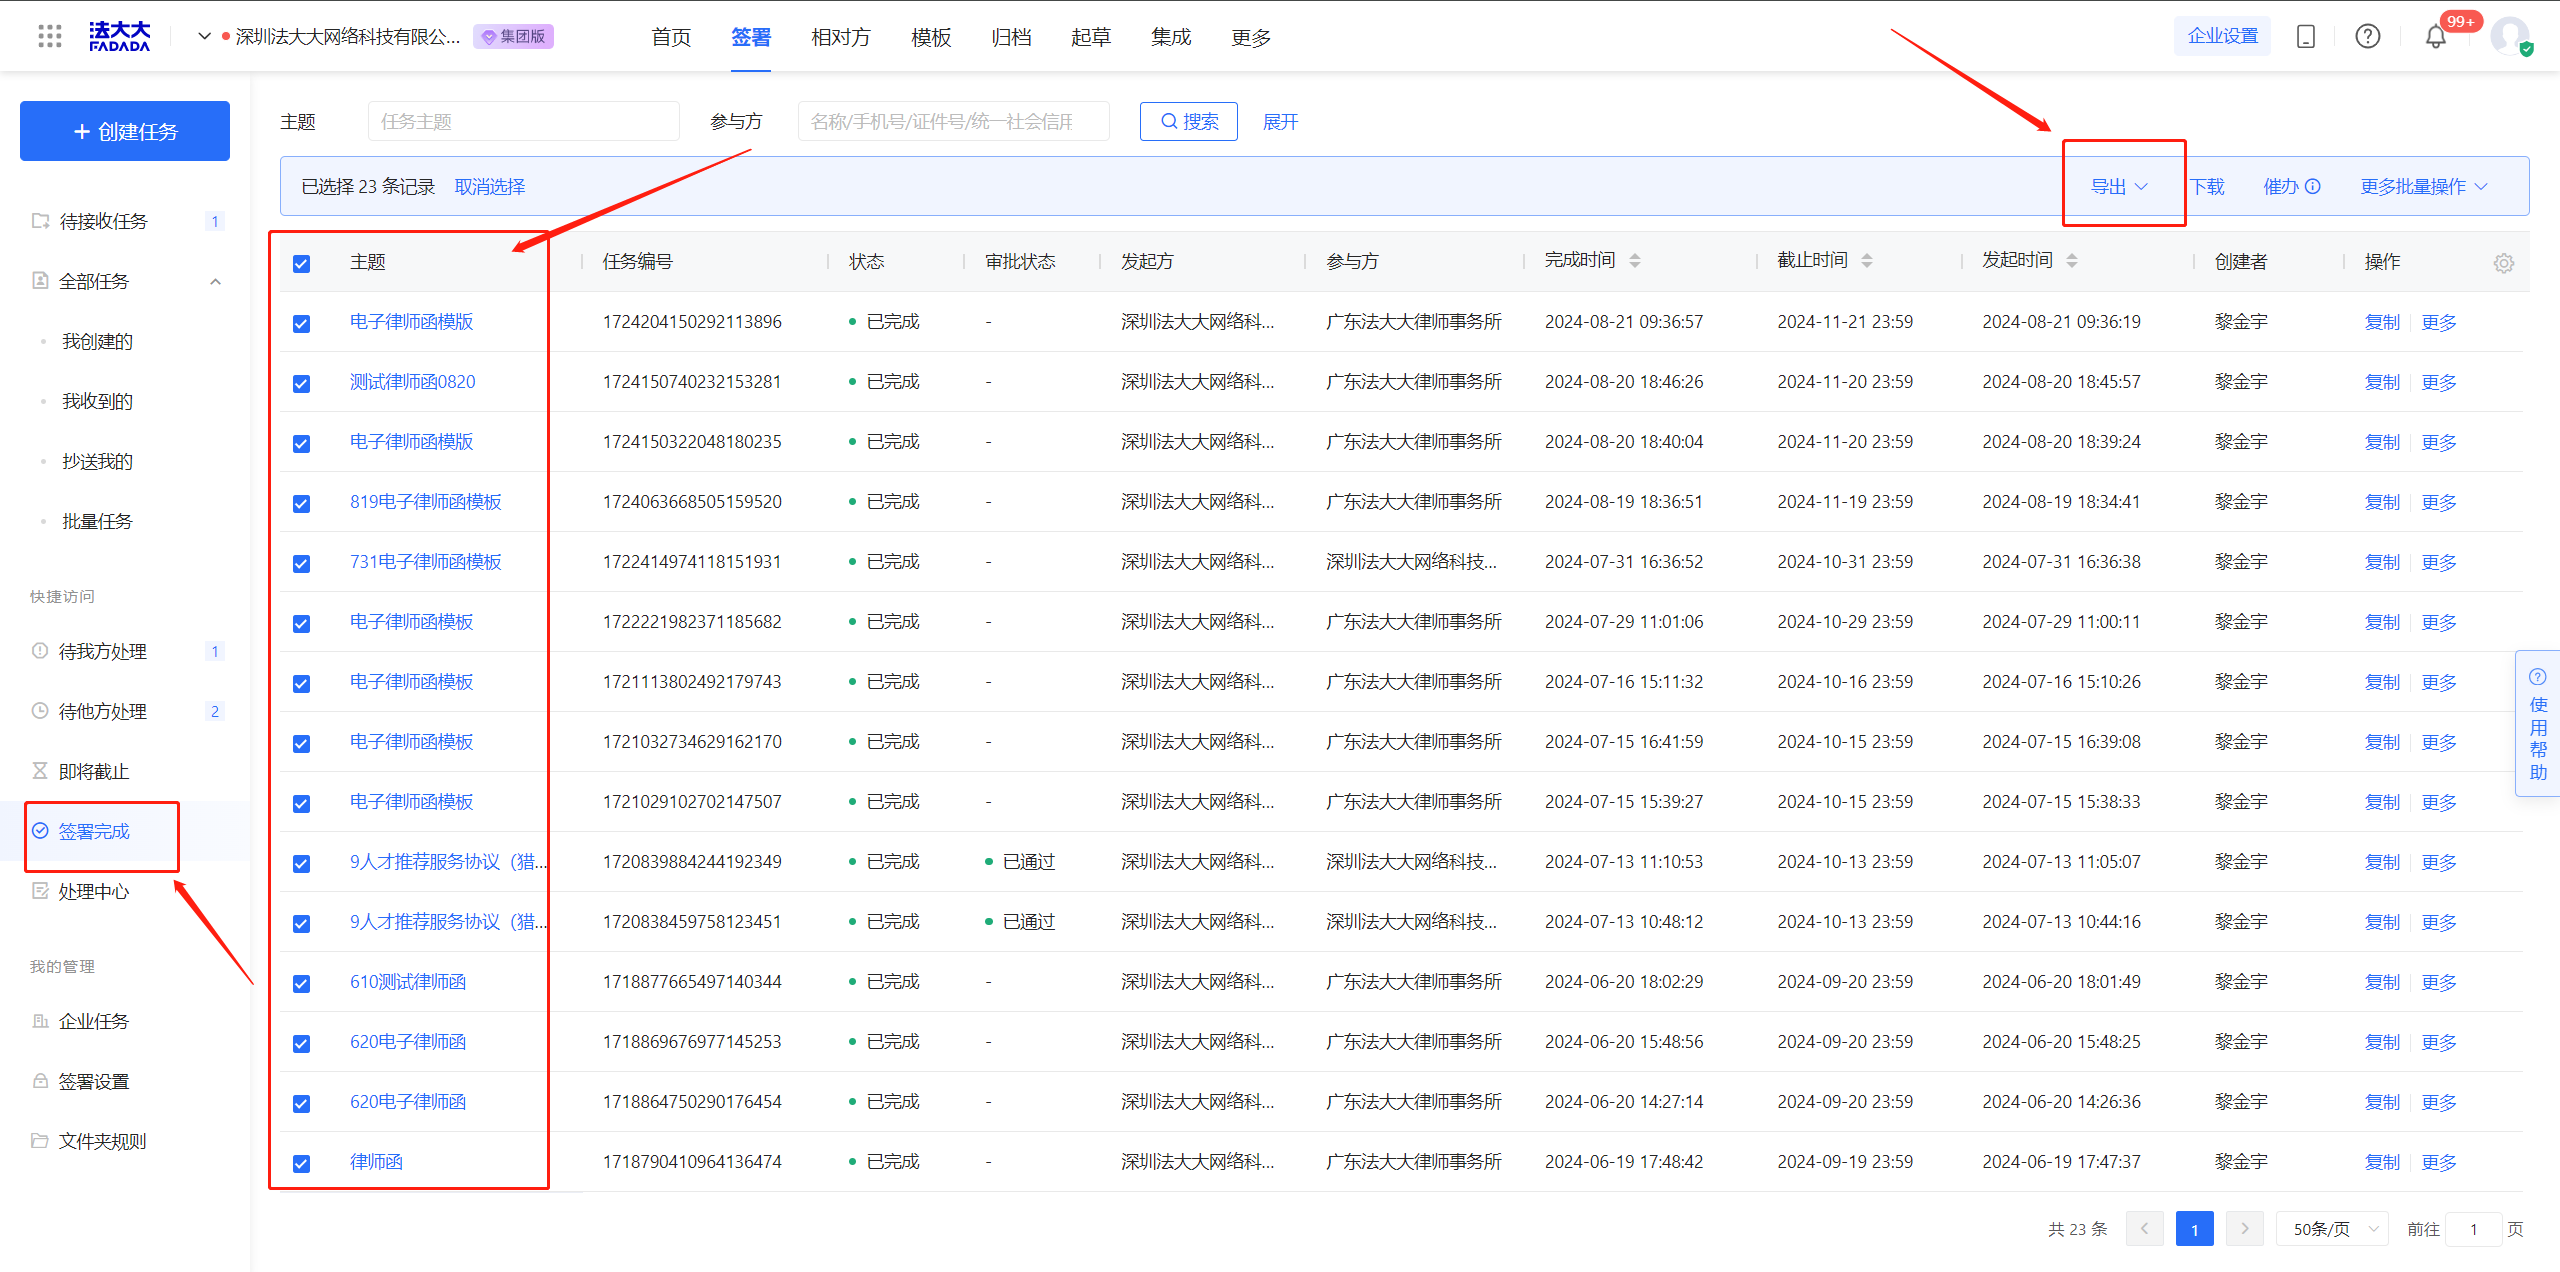The image size is (2560, 1272).
Task: Open the 使用帮助 floating help tab
Action: 2538,724
